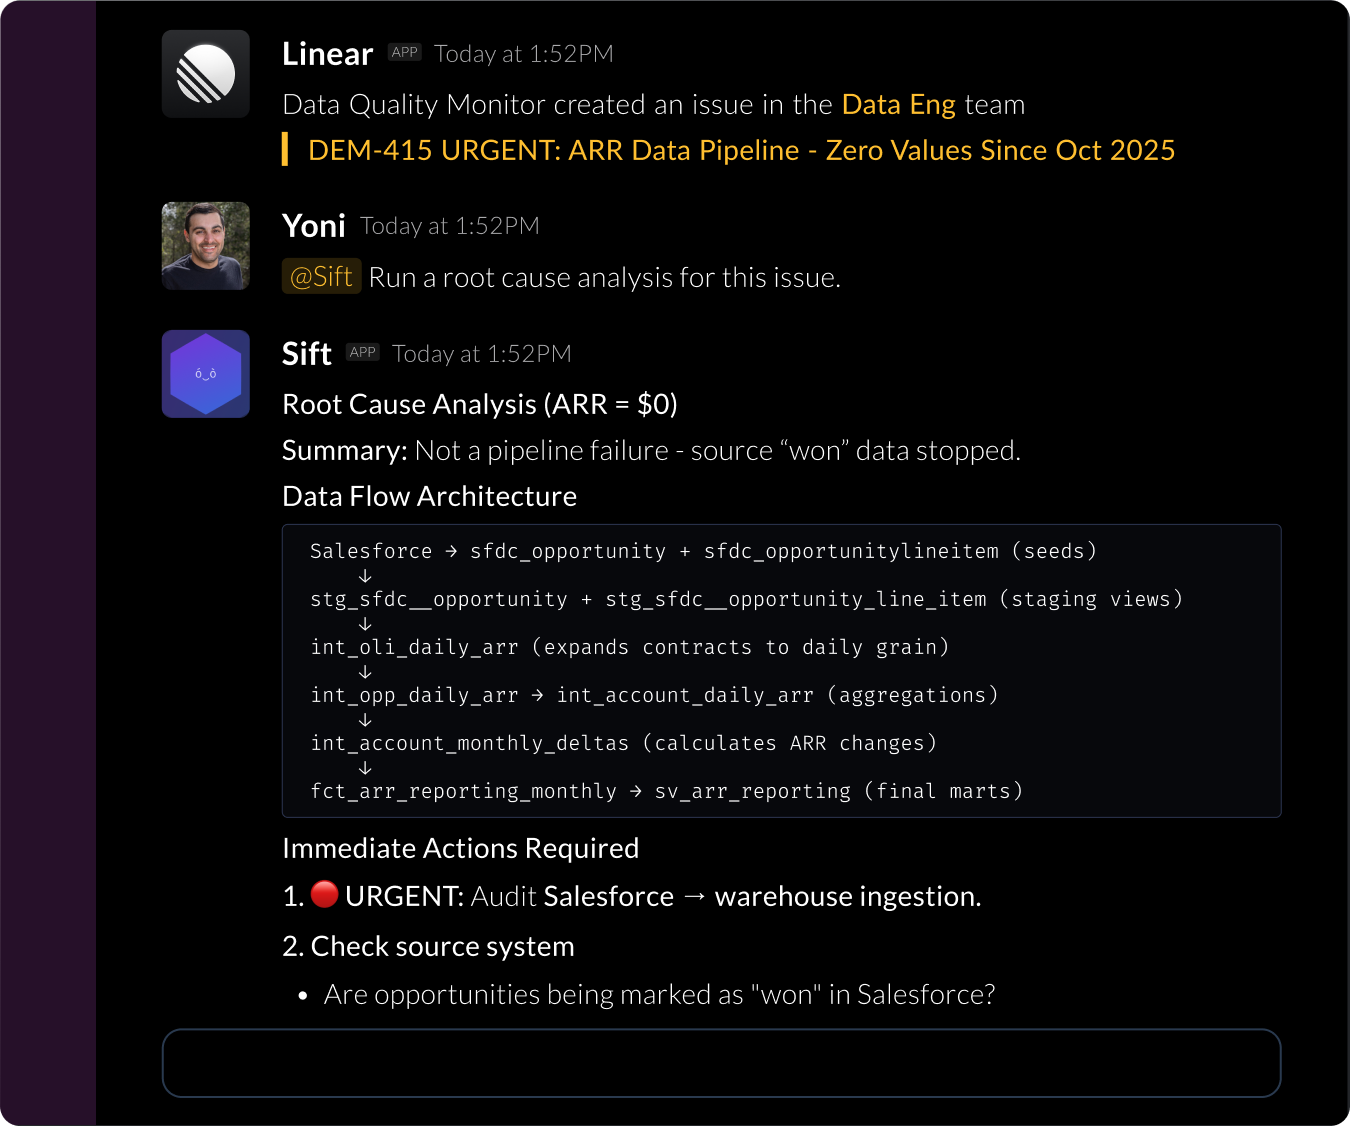Click the Yoni sender name

[x=314, y=226]
